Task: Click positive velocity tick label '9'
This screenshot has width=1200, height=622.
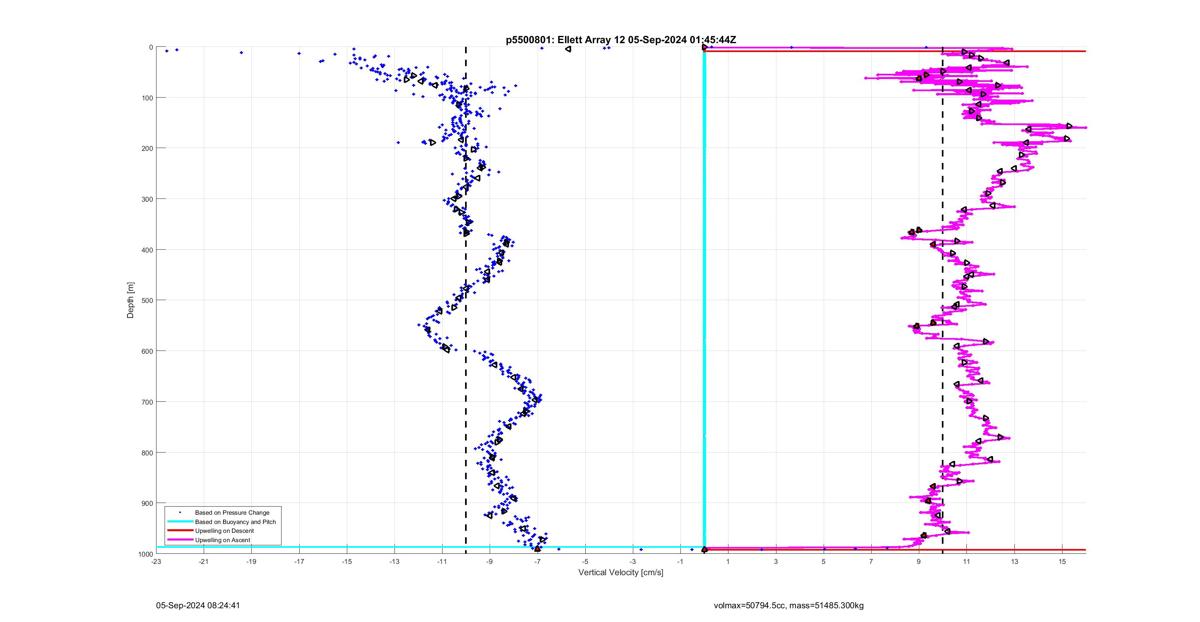Action: [919, 562]
